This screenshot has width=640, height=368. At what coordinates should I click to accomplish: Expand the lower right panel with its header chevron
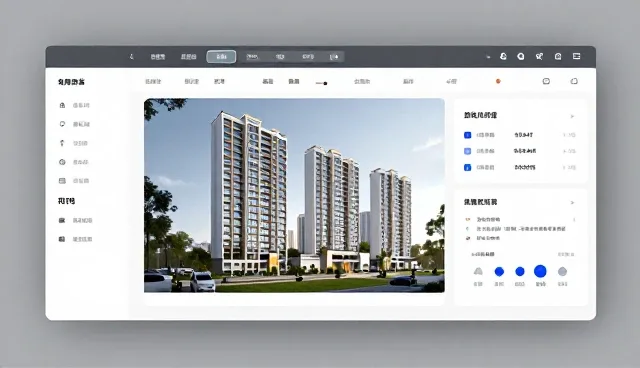[x=572, y=203]
